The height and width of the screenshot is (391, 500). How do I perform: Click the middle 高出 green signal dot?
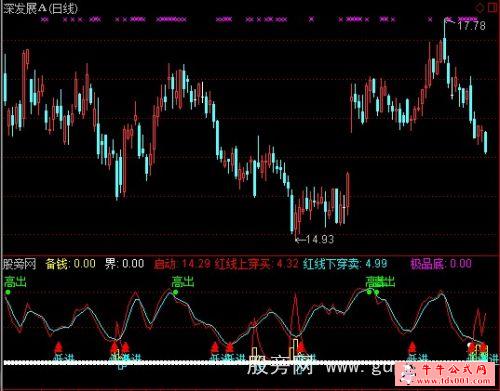coord(176,292)
